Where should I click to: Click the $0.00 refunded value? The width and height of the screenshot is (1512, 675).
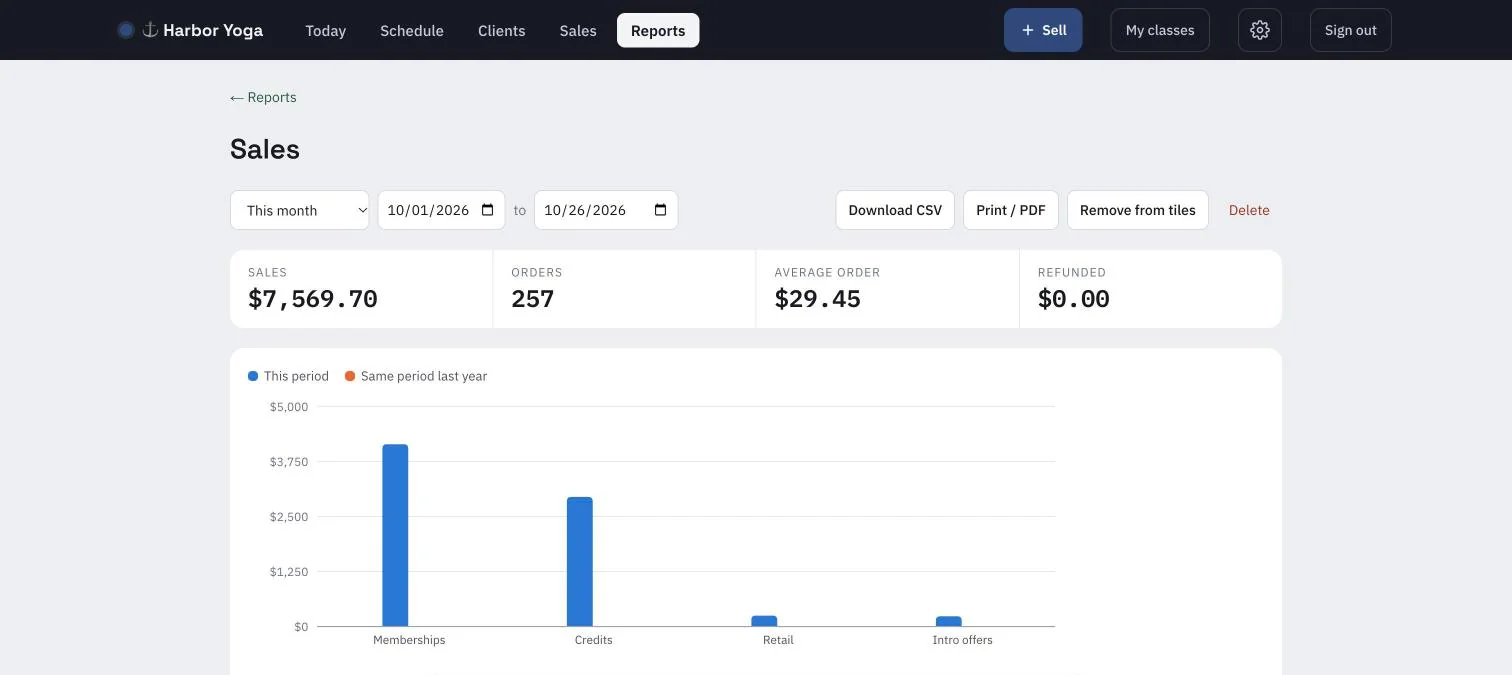coord(1074,299)
